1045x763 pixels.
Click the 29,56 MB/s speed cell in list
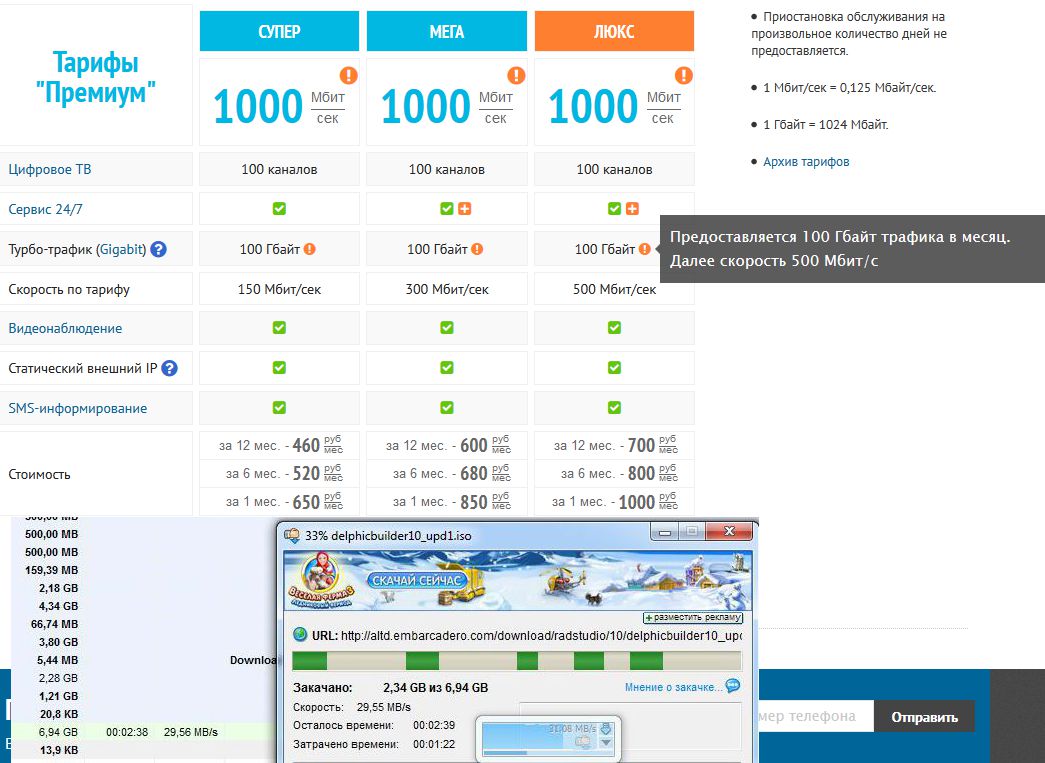(x=191, y=732)
